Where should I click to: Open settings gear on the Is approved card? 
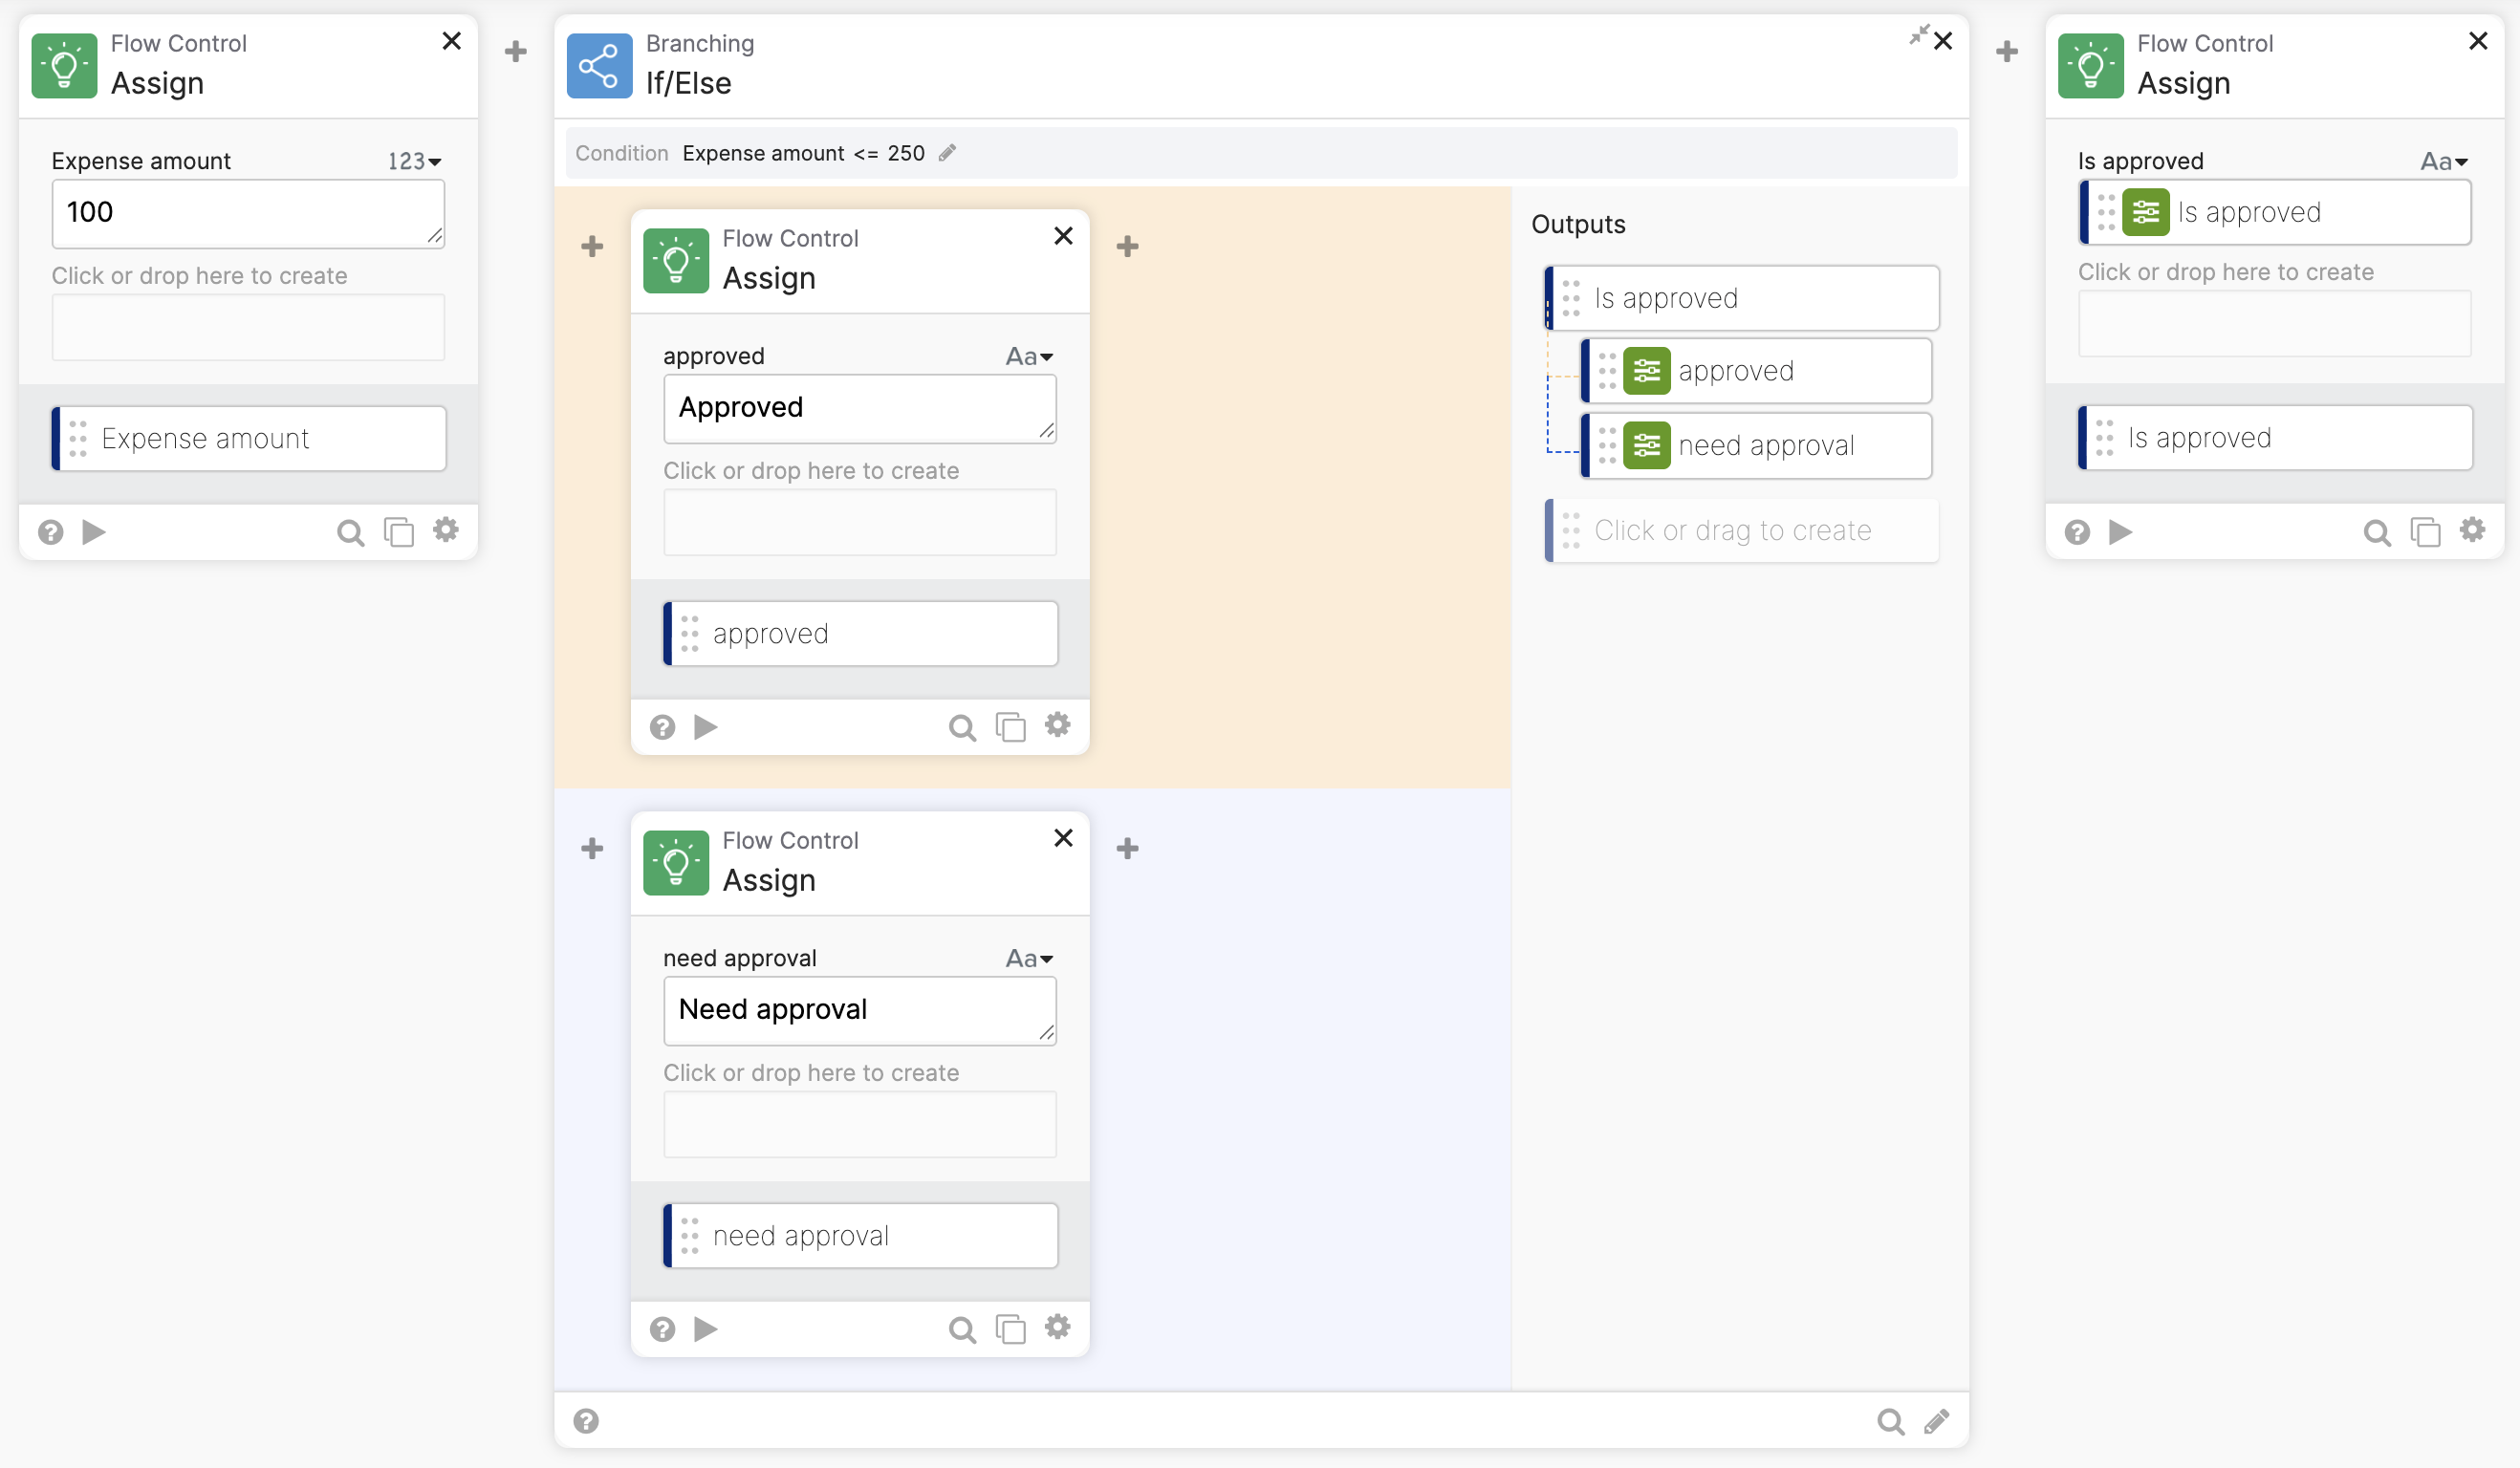point(2473,530)
